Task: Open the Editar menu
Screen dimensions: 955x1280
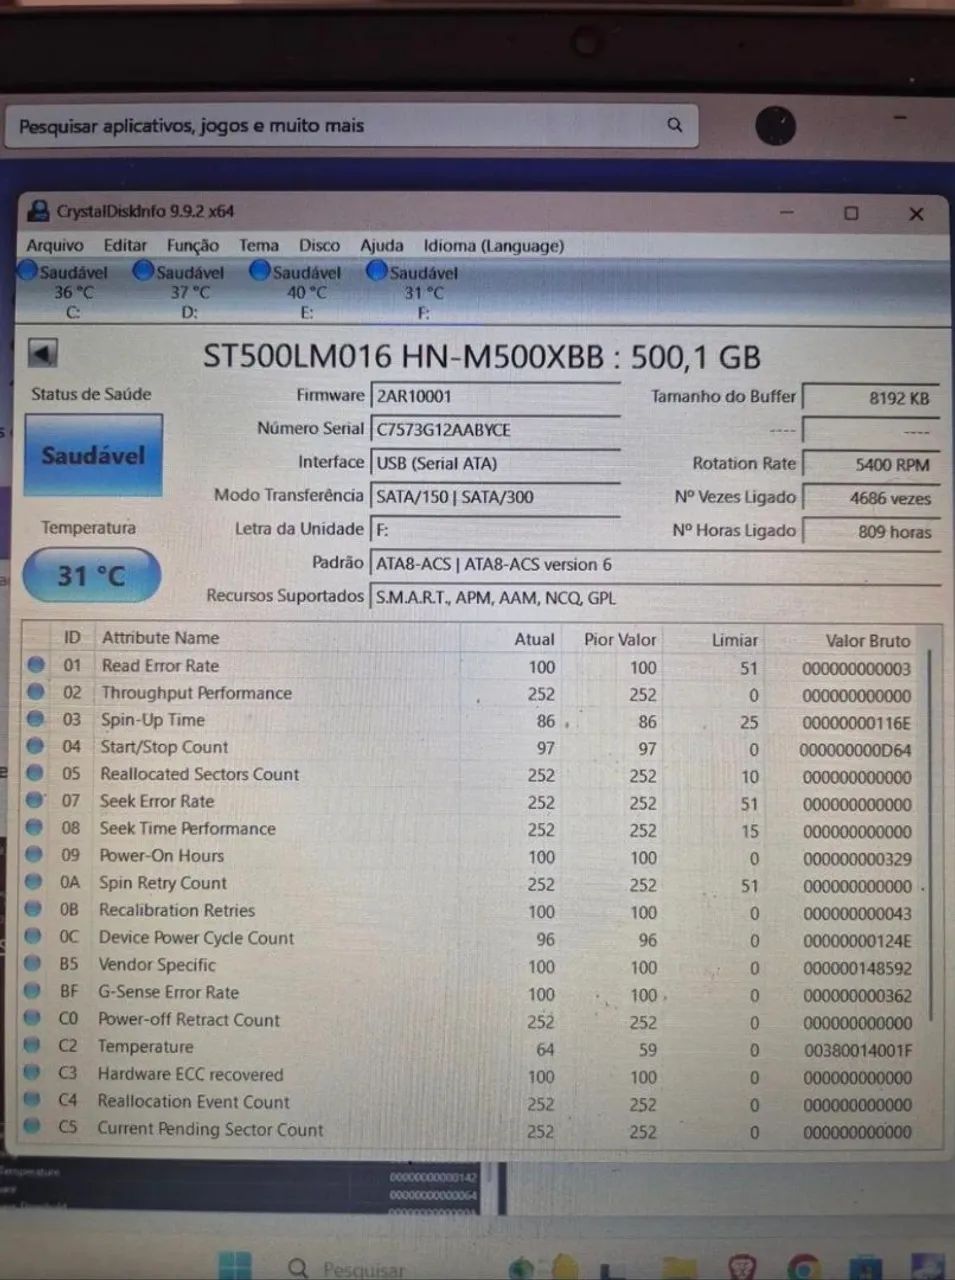Action: (125, 245)
